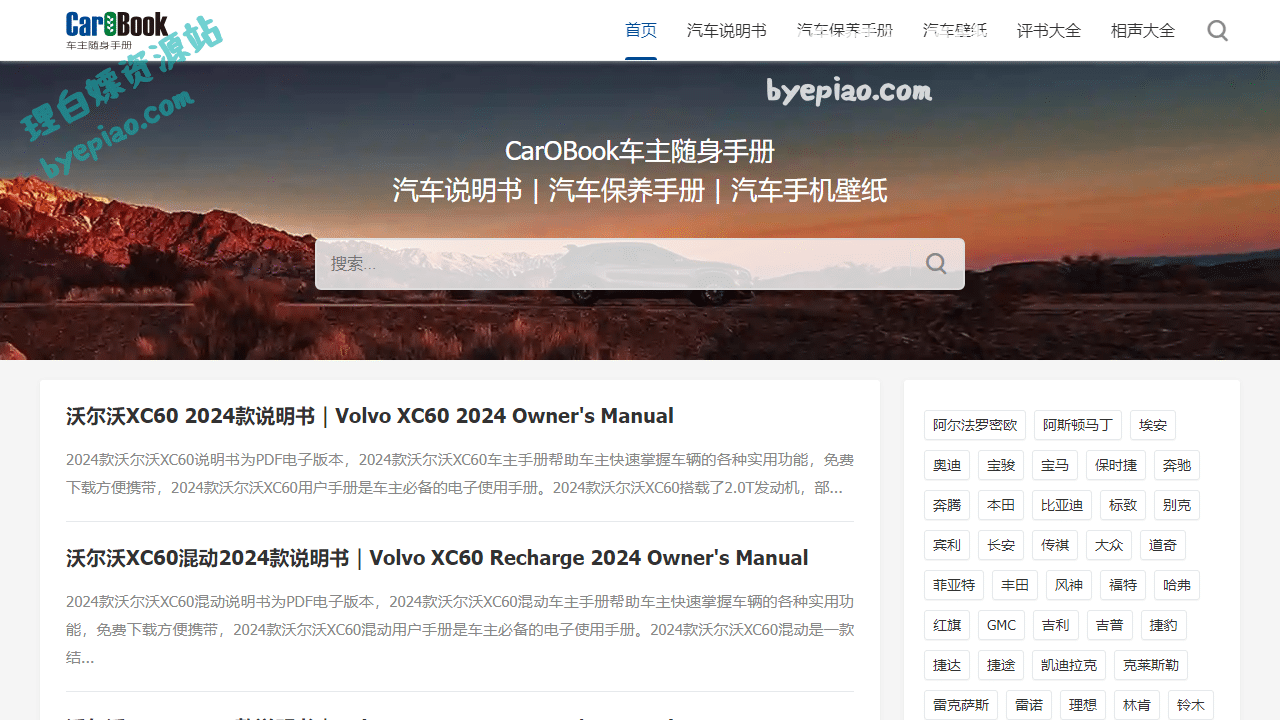Select the 本田 brand tag
The height and width of the screenshot is (720, 1280).
coord(1001,505)
